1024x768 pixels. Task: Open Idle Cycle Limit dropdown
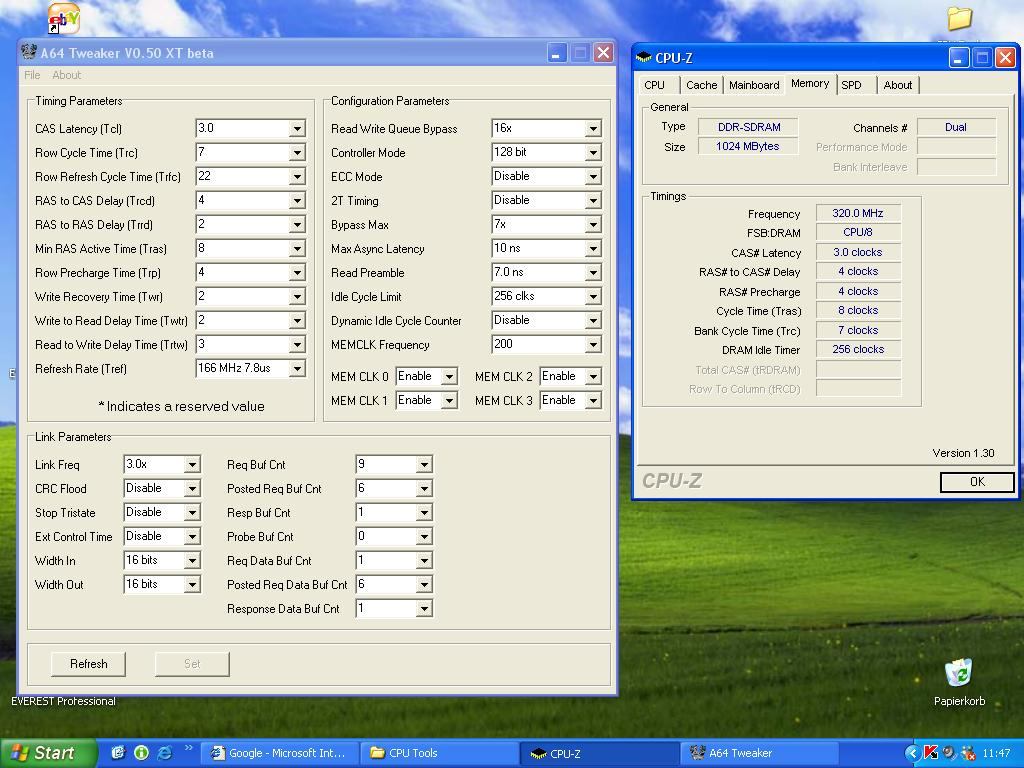(x=593, y=296)
